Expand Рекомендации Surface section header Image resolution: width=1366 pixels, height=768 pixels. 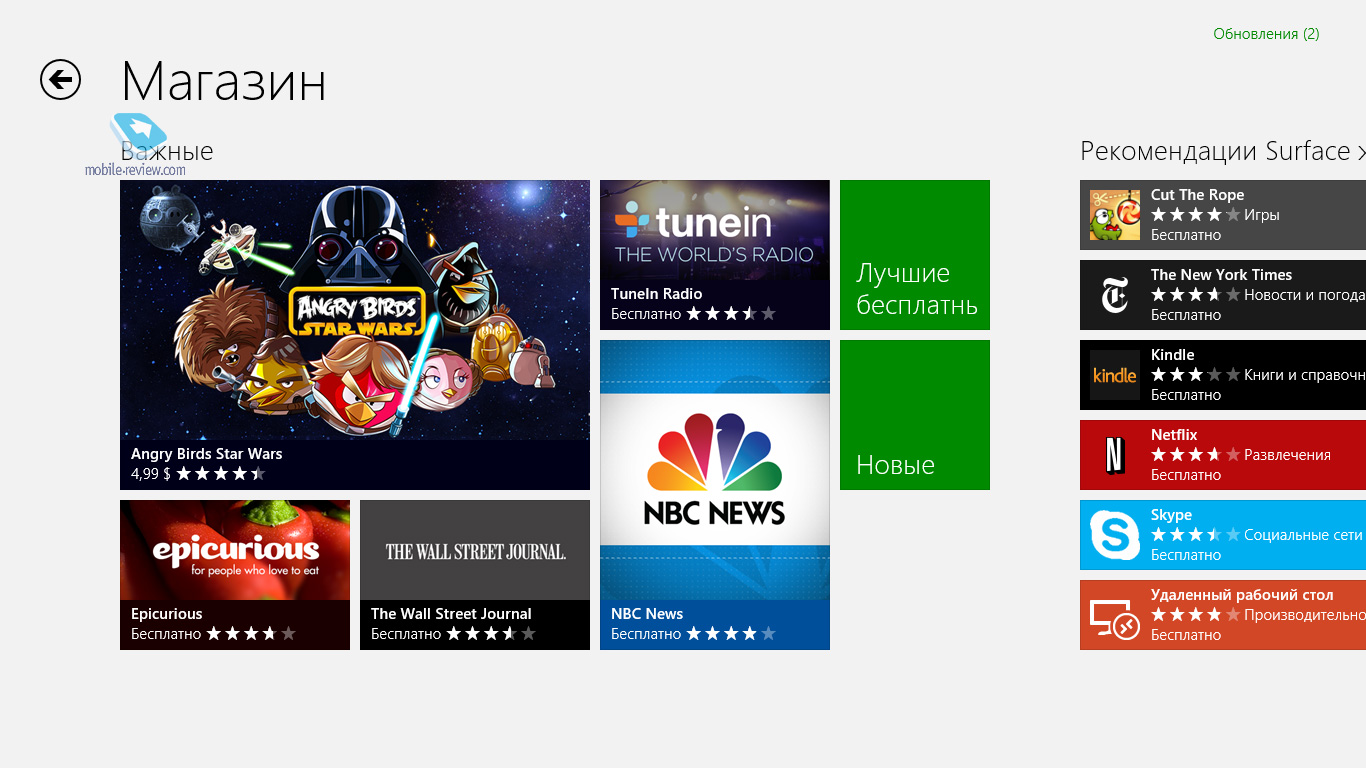pyautogui.click(x=1222, y=151)
